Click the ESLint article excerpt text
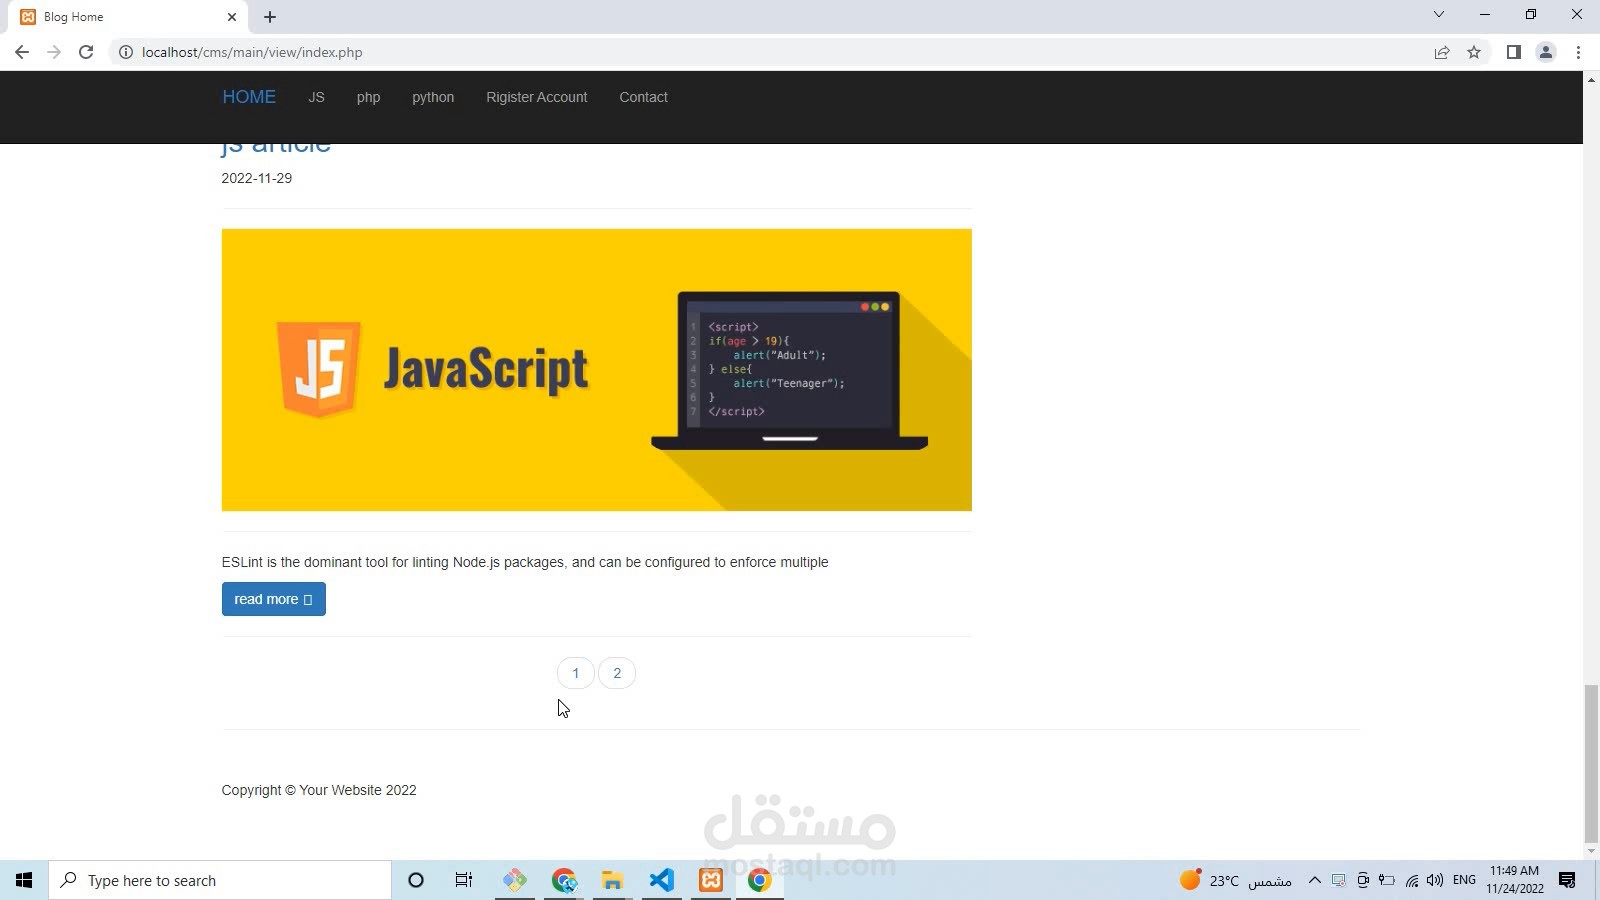This screenshot has width=1600, height=900. (525, 562)
